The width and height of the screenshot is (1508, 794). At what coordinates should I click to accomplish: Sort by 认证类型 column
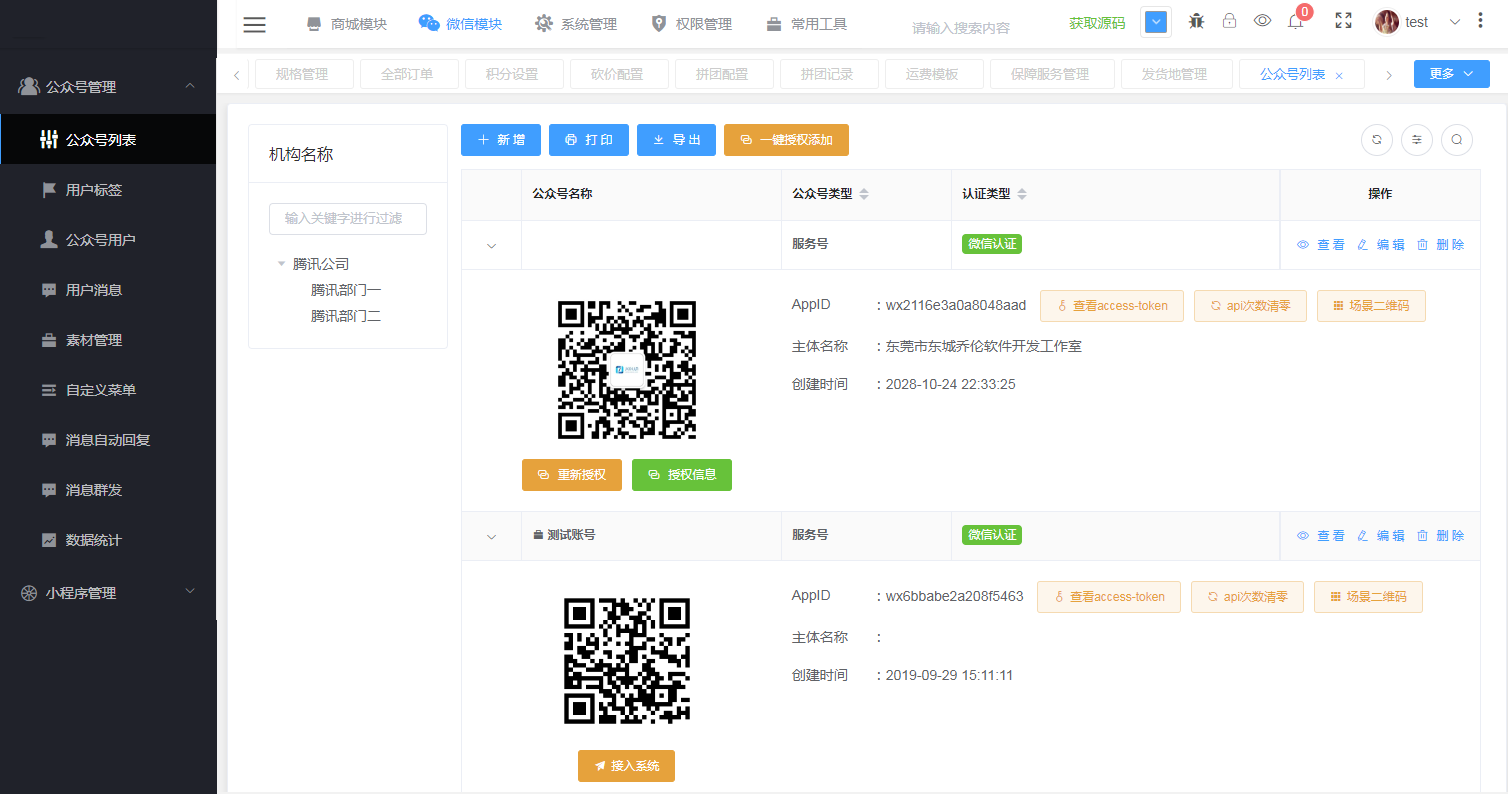point(1022,194)
